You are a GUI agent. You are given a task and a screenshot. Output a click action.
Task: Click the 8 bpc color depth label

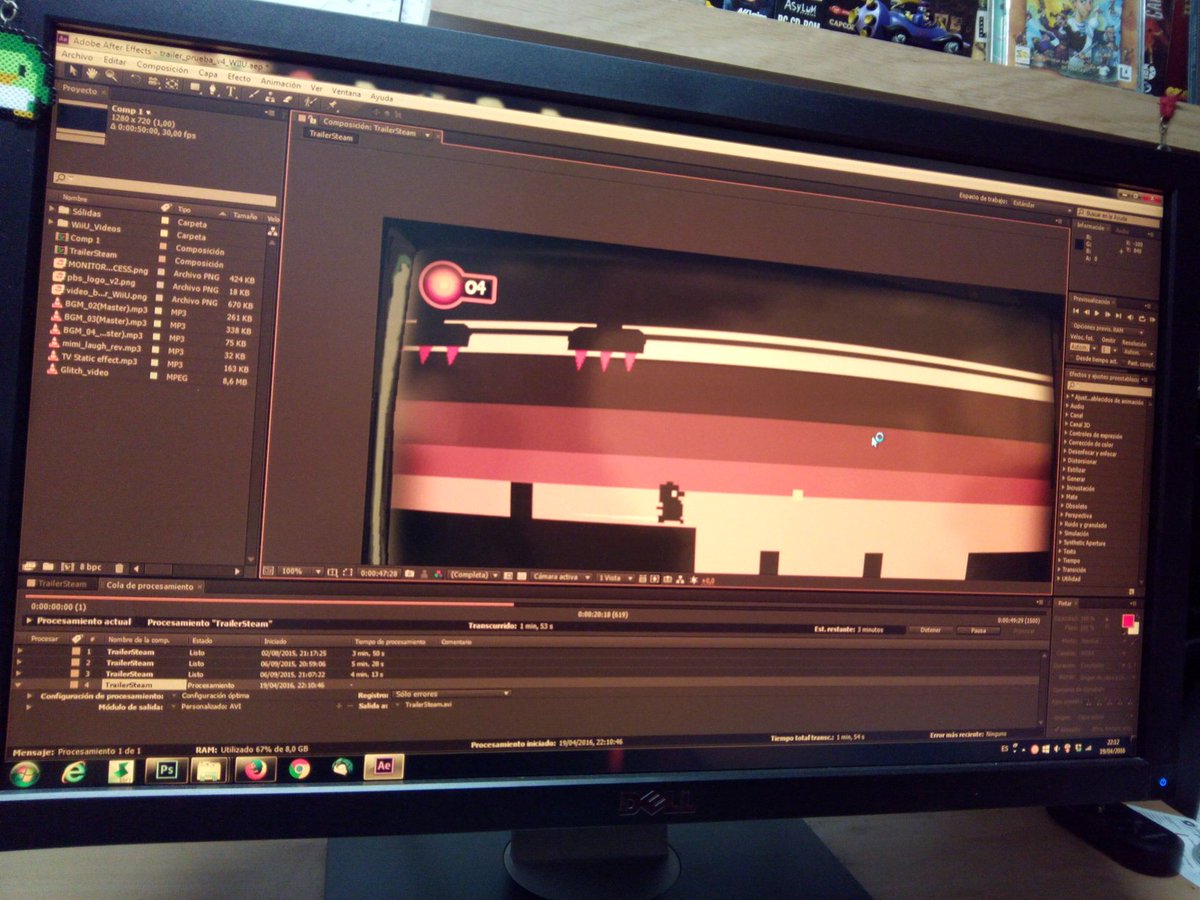(x=90, y=567)
